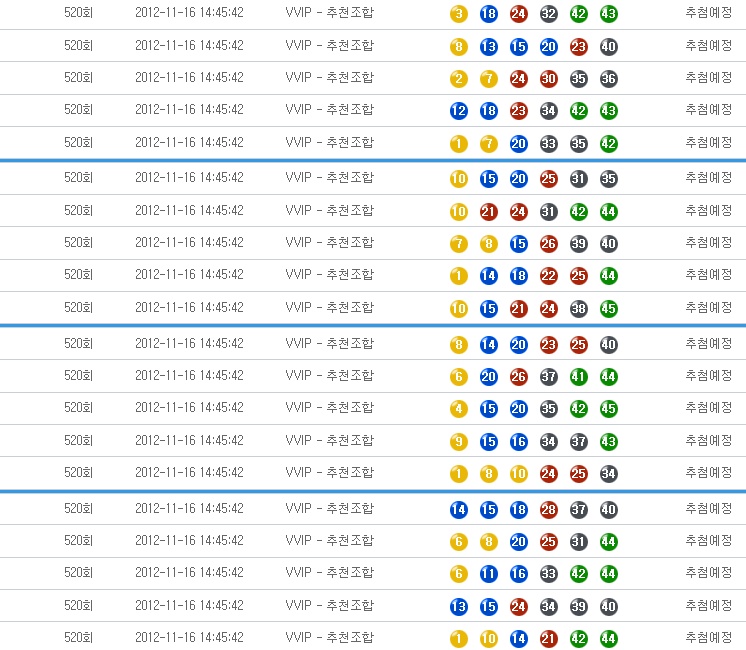
Task: Click 'VVIP - 추천조합' in the row with ball 9
Action: [x=329, y=440]
